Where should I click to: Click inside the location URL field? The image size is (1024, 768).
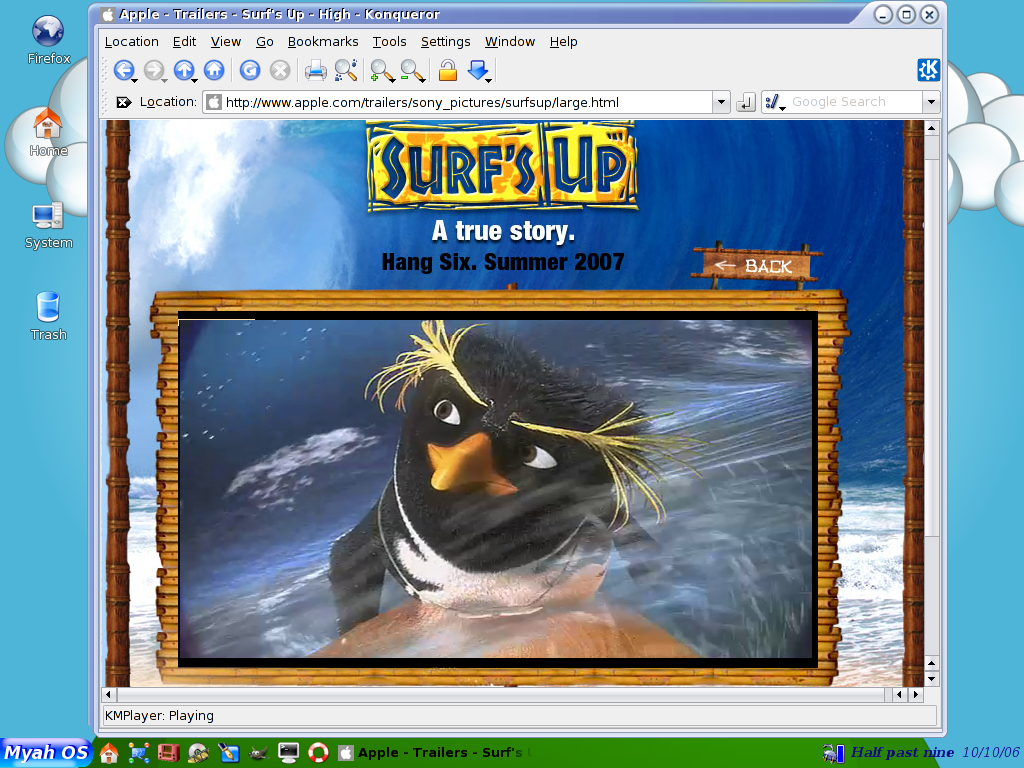tap(467, 103)
